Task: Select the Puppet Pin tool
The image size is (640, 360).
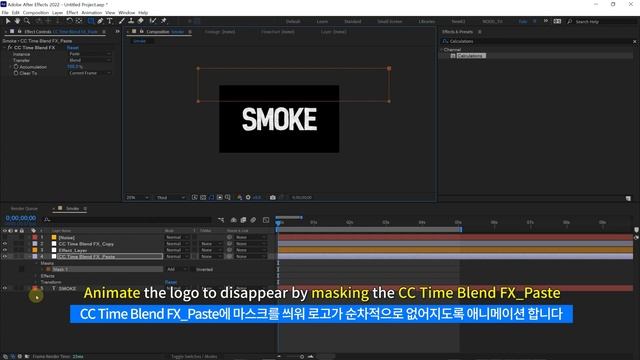Action: (x=164, y=21)
